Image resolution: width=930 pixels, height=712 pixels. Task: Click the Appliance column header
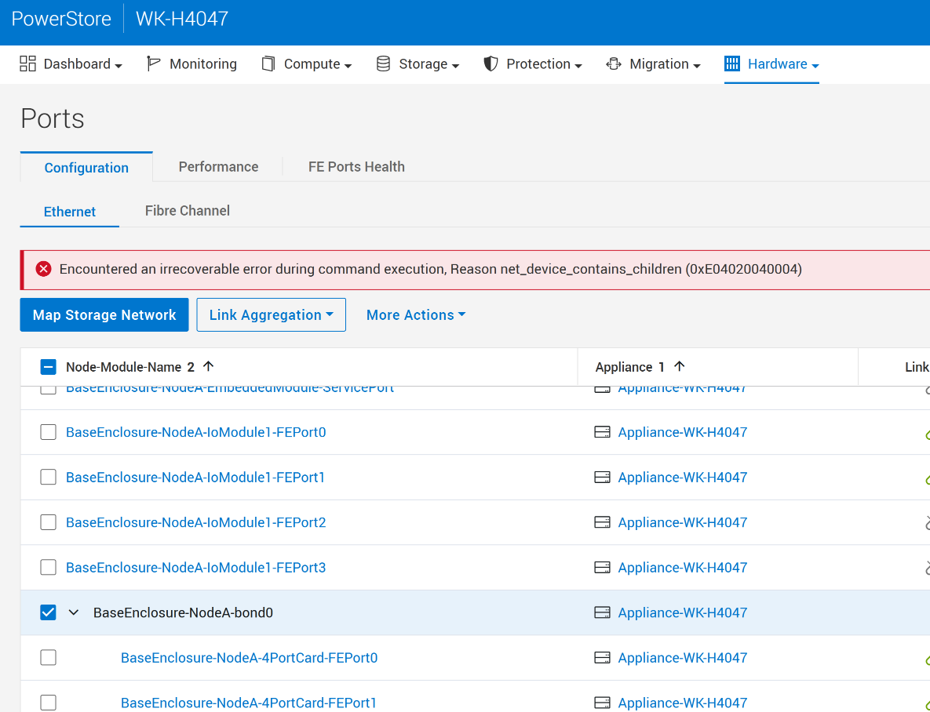click(x=623, y=367)
